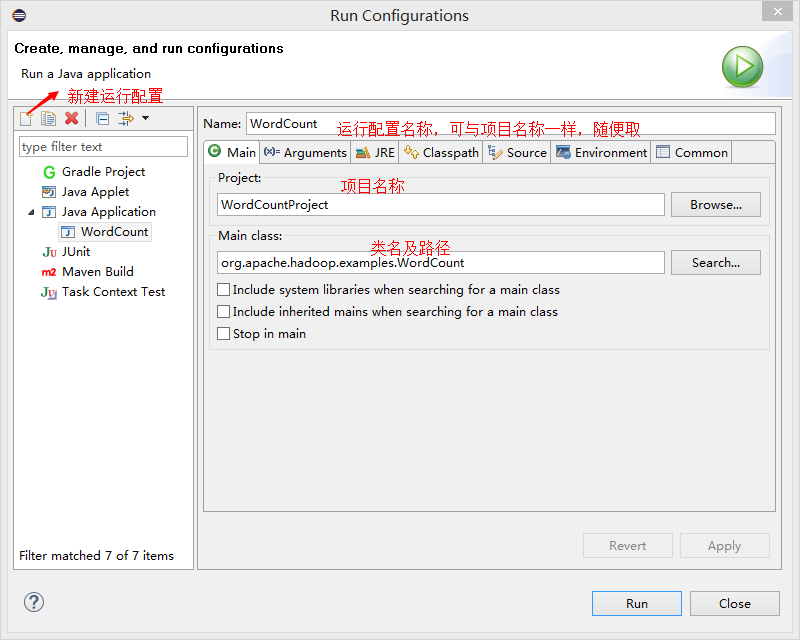Open the Arguments tab
Viewport: 800px width, 640px height.
pyautogui.click(x=305, y=153)
